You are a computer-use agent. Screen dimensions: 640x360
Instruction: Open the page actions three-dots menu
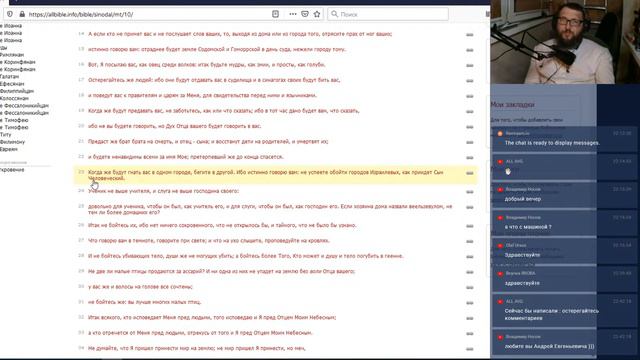point(293,14)
